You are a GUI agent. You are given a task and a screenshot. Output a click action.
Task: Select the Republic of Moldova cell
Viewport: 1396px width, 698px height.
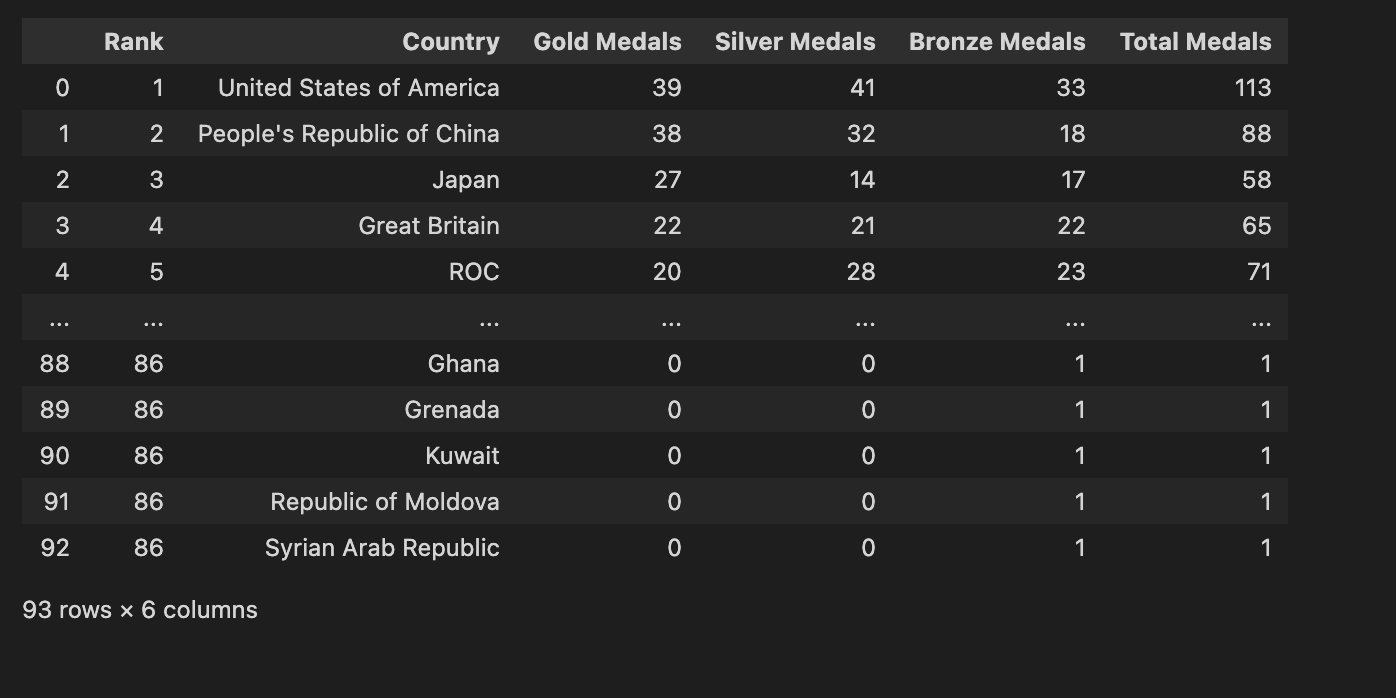[x=384, y=502]
